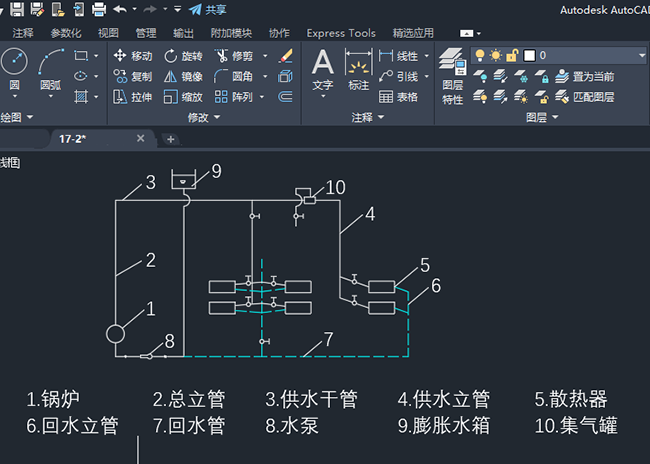The width and height of the screenshot is (650, 464).
Task: Click the 旋转 rotate tool
Action: 183,56
